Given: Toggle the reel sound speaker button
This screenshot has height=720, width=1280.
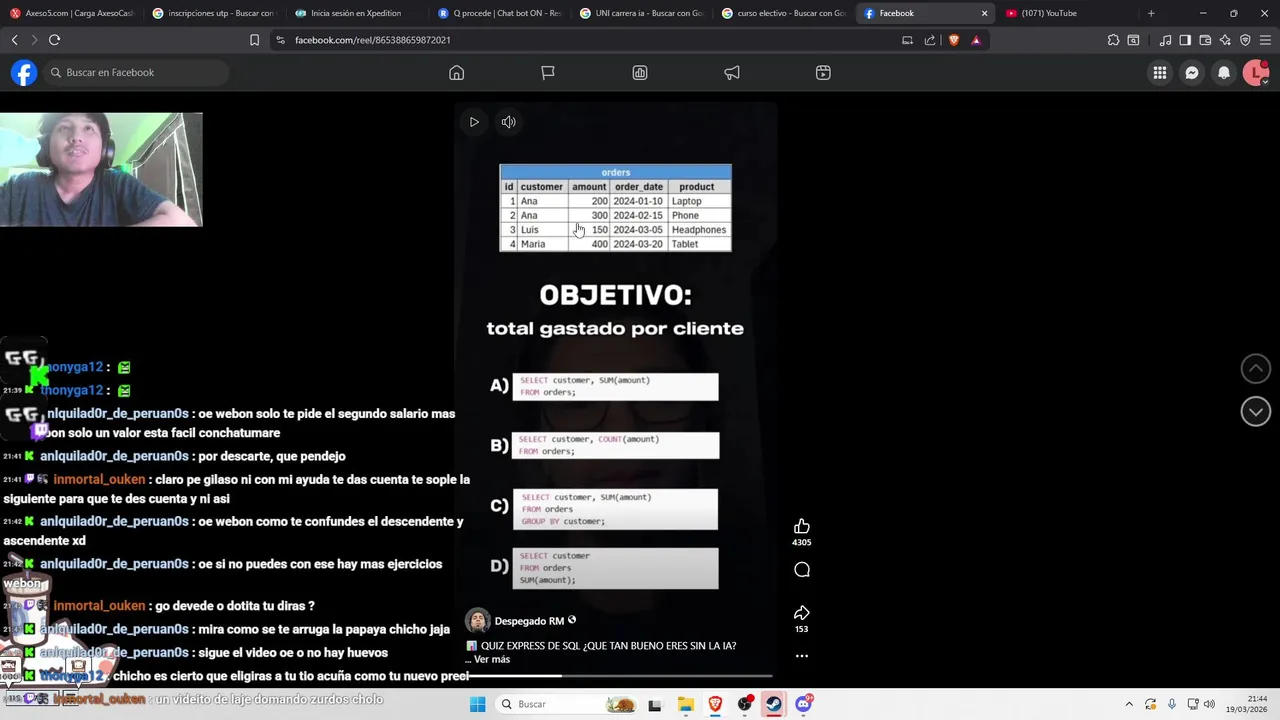Looking at the screenshot, I should click(508, 122).
